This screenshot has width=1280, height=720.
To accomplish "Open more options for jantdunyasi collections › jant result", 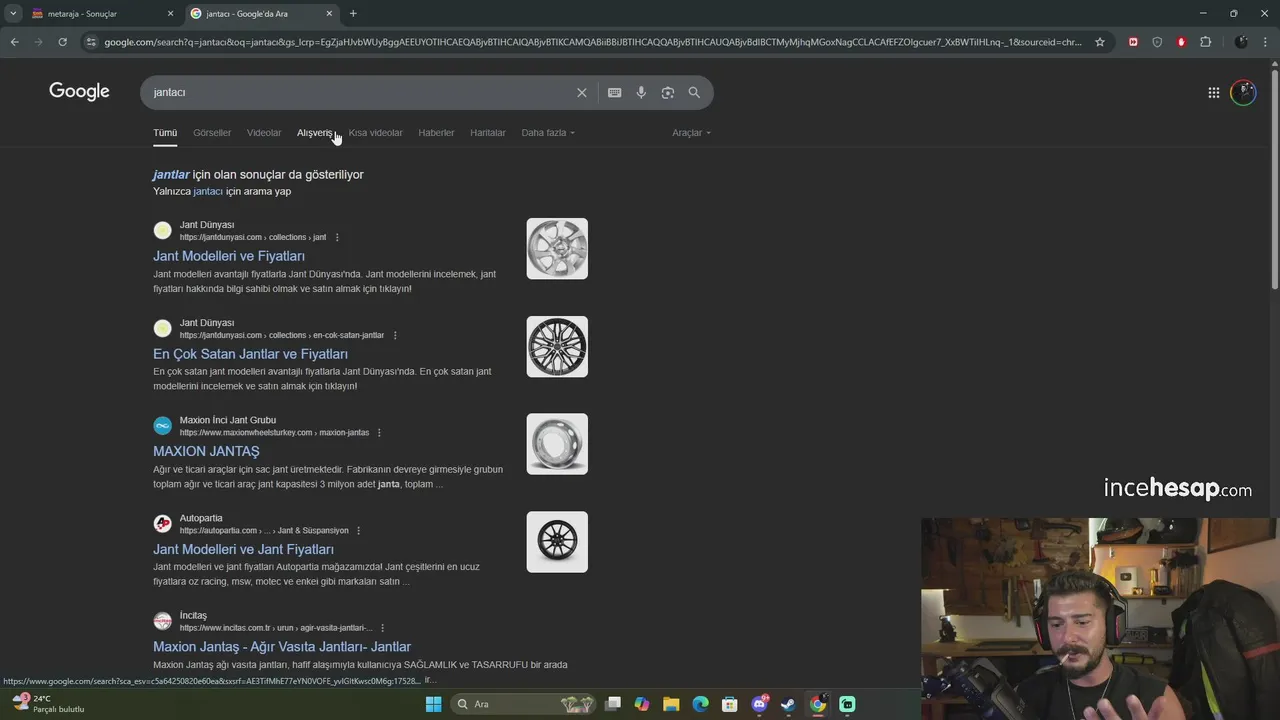I will 337,238.
